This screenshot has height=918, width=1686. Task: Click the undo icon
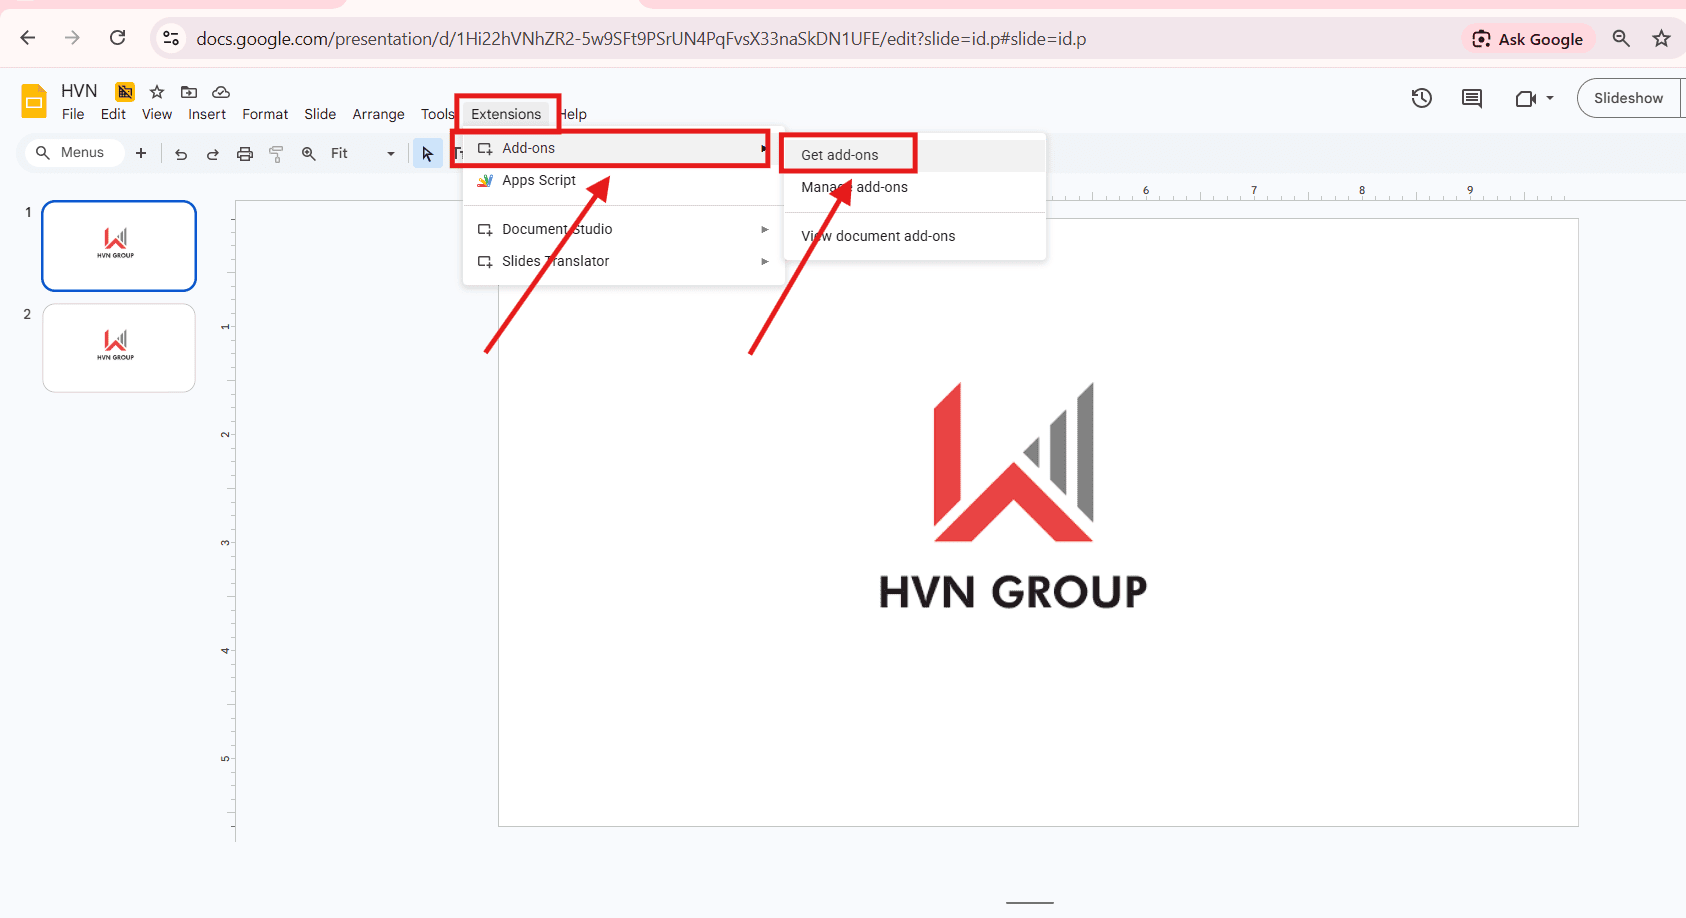coord(180,152)
